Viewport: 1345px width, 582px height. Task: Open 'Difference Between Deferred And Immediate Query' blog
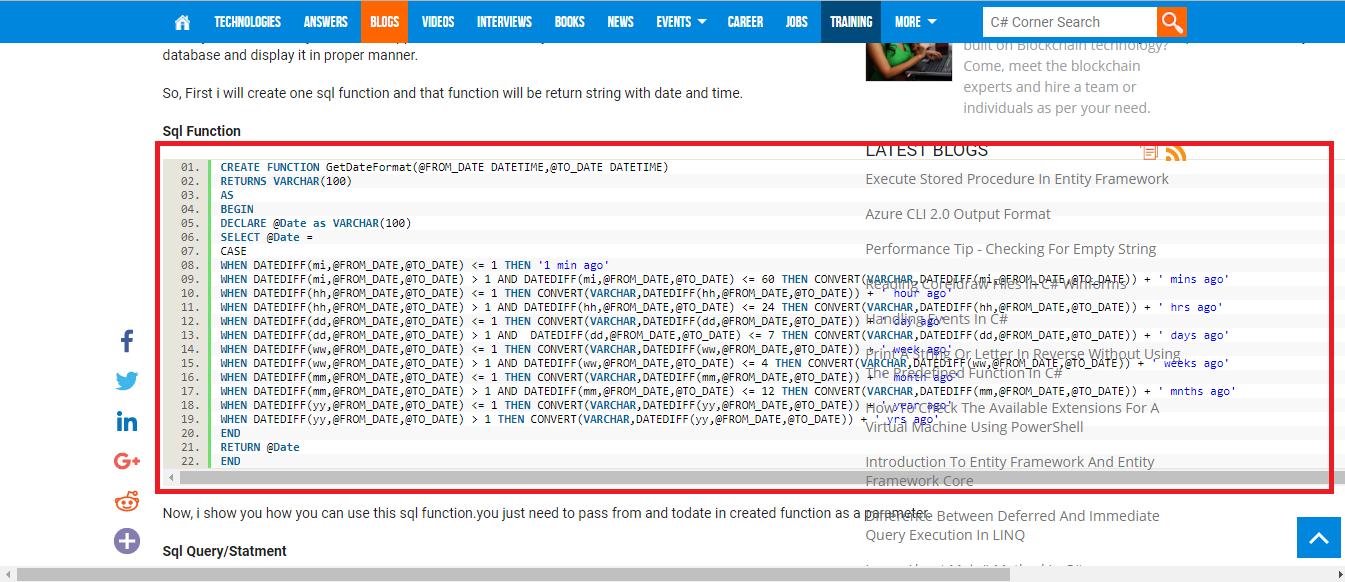pyautogui.click(x=1012, y=525)
